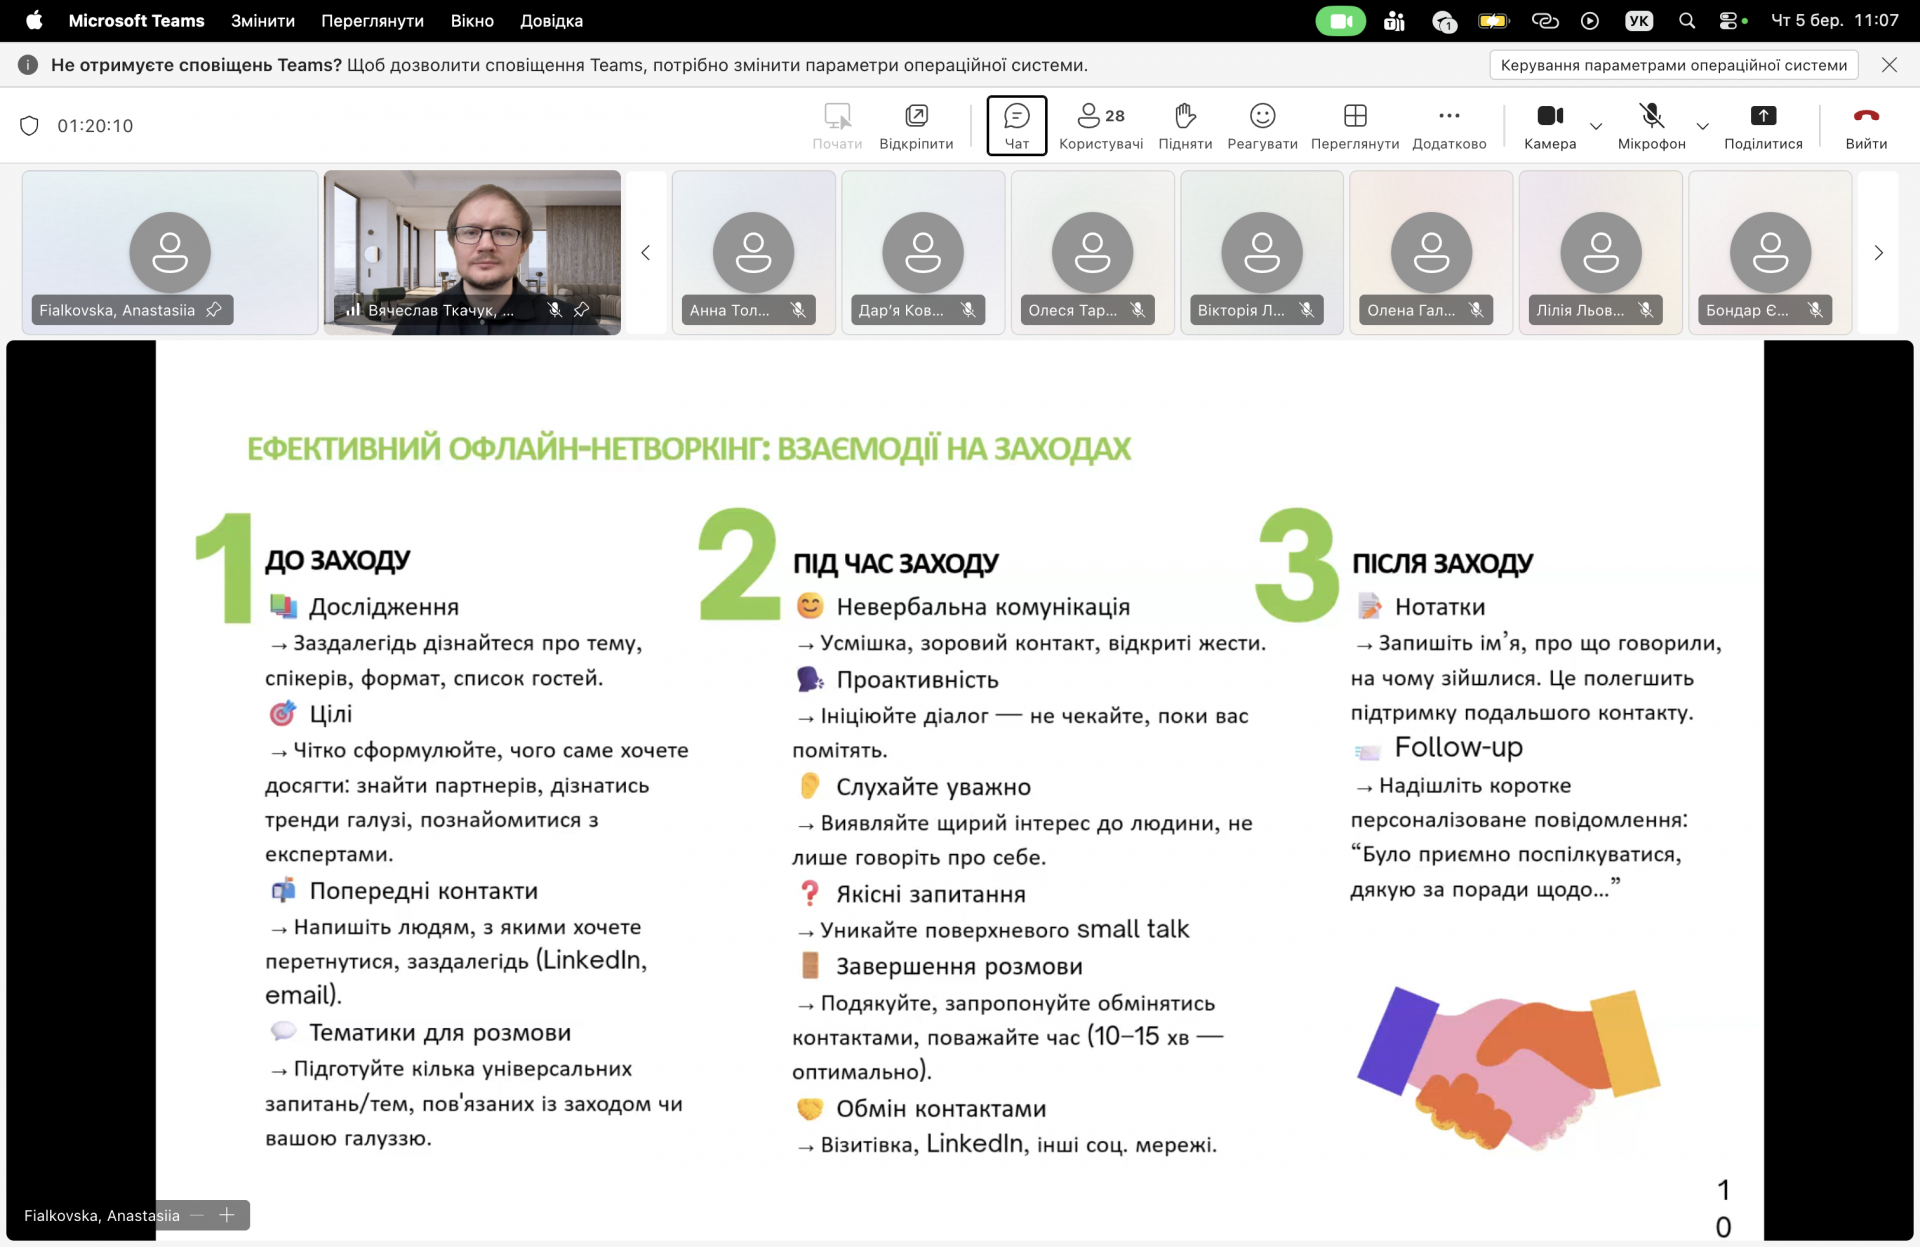1920x1247 pixels.
Task: Open the view layout options
Action: [x=1354, y=125]
